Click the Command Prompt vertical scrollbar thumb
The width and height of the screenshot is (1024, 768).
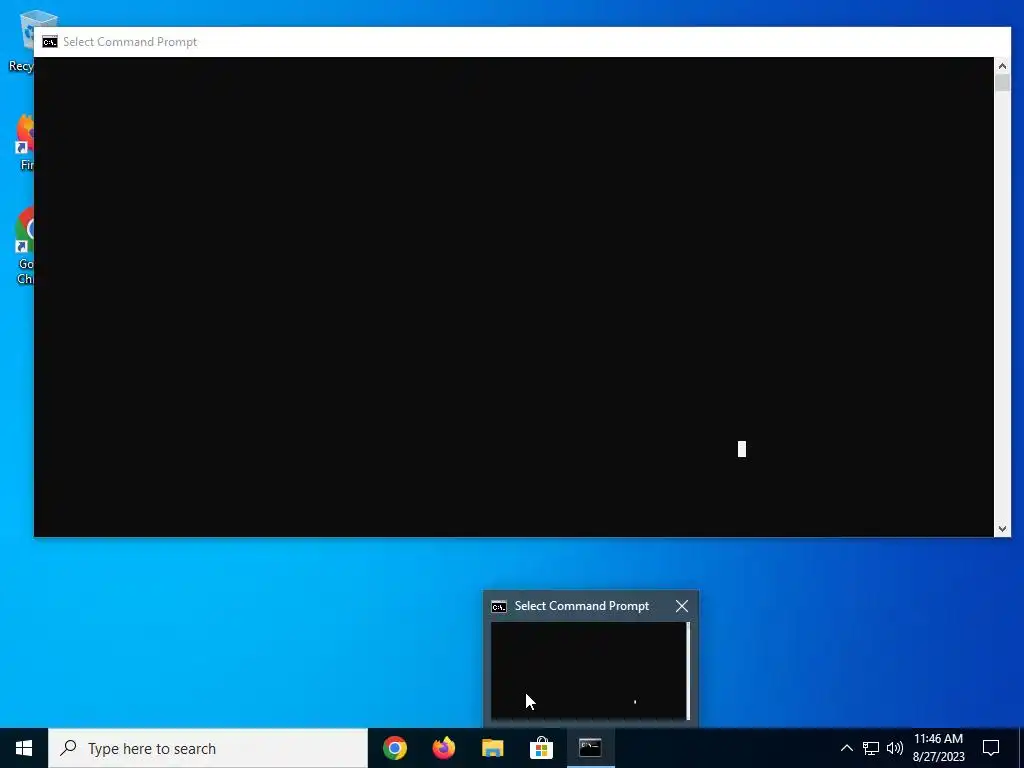pos(1002,83)
